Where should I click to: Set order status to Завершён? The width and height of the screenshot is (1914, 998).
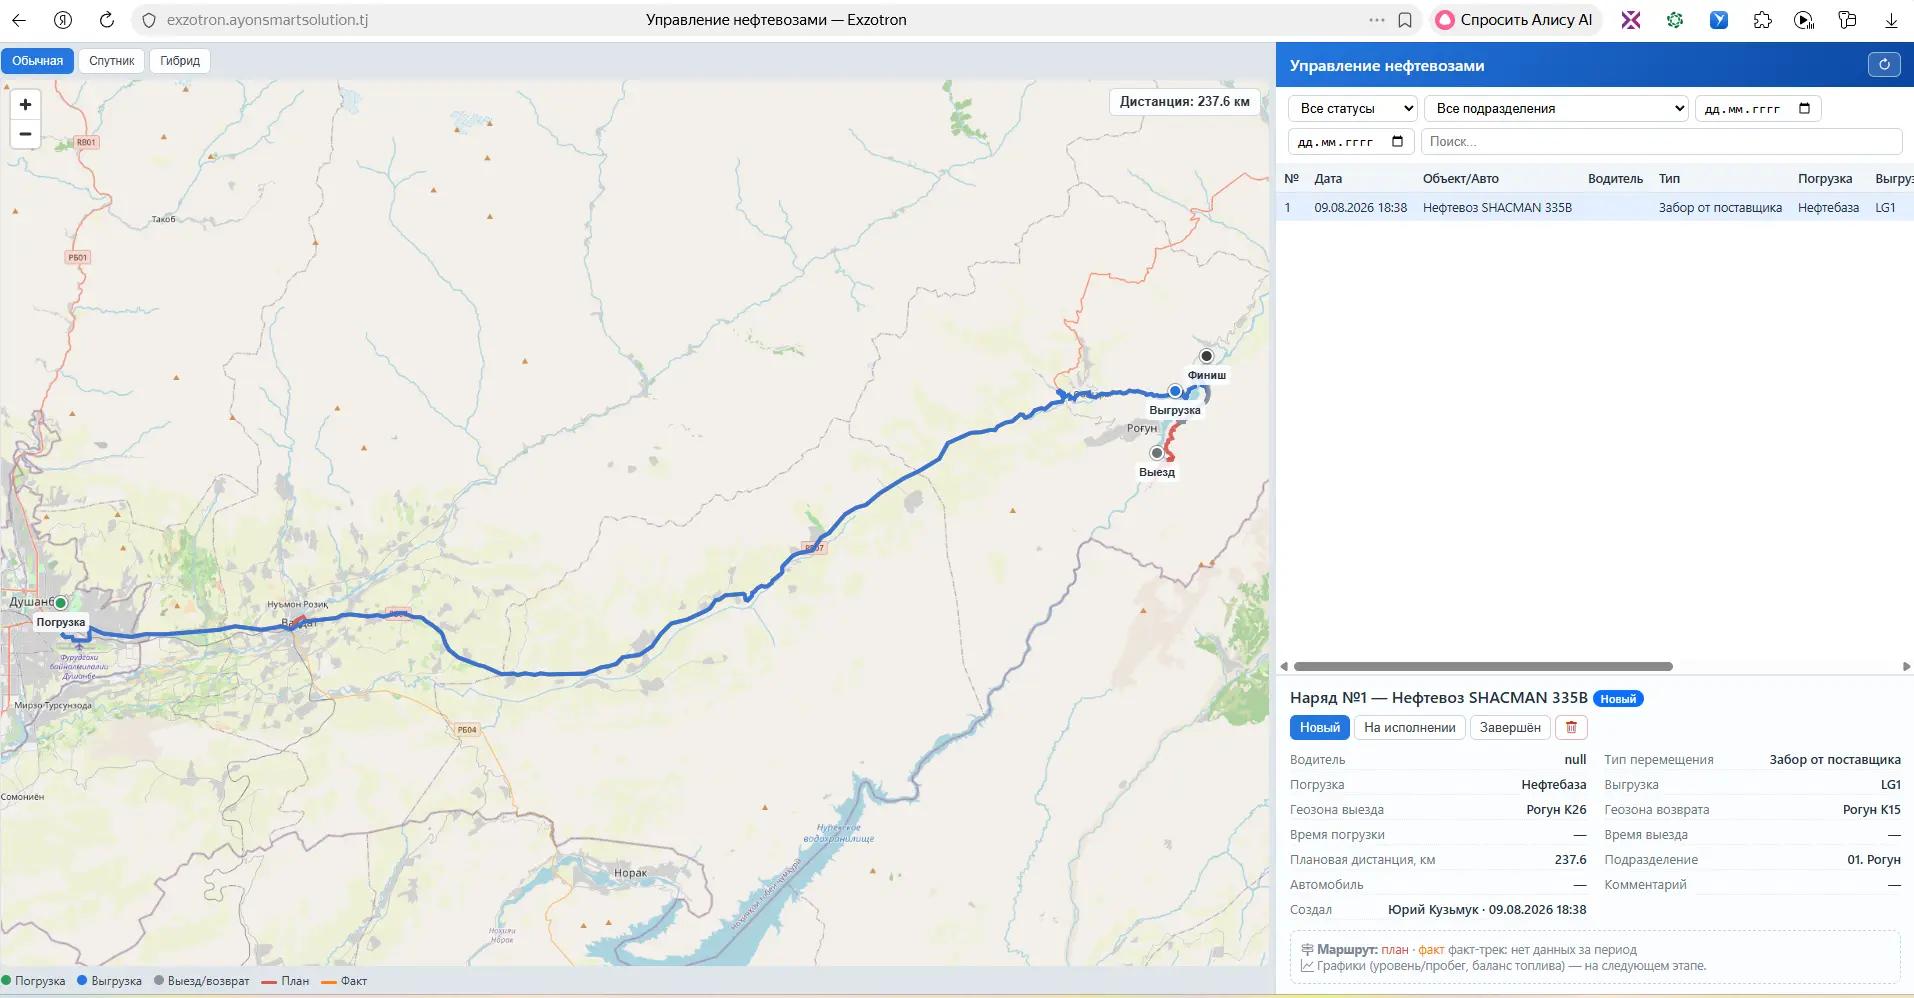(1510, 727)
